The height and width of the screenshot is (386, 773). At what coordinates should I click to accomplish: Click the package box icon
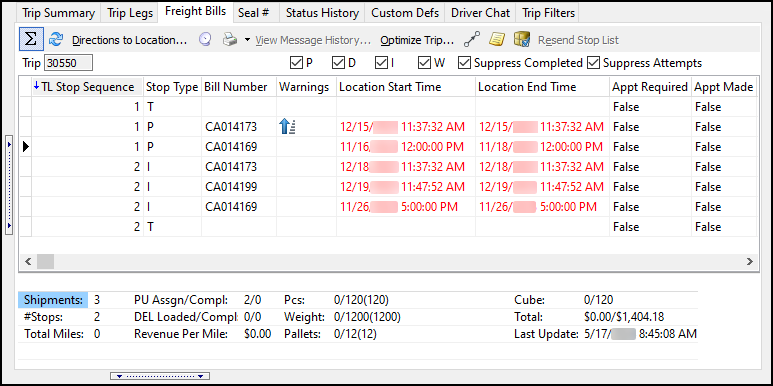point(522,39)
